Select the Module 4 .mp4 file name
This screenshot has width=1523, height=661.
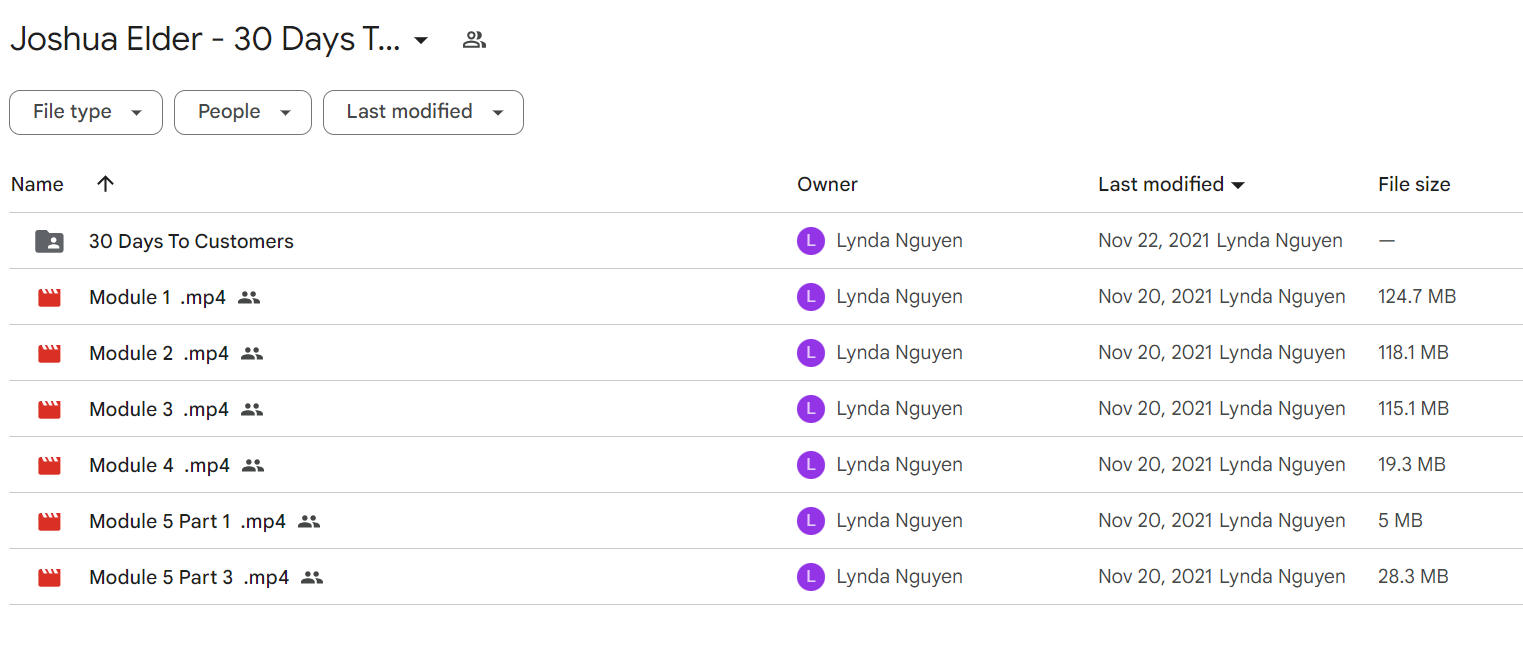point(159,465)
